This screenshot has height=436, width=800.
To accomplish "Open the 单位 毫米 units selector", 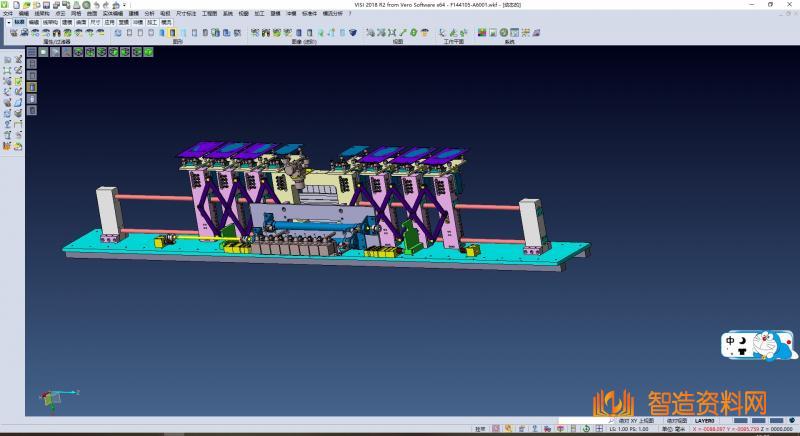I will (x=674, y=429).
